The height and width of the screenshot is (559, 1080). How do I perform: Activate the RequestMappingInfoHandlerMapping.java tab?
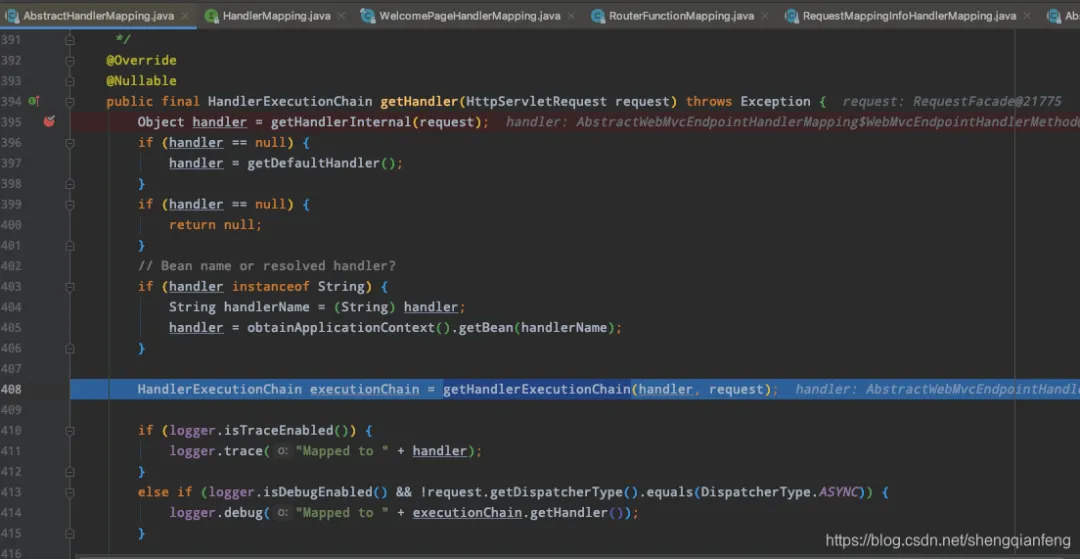(x=909, y=15)
